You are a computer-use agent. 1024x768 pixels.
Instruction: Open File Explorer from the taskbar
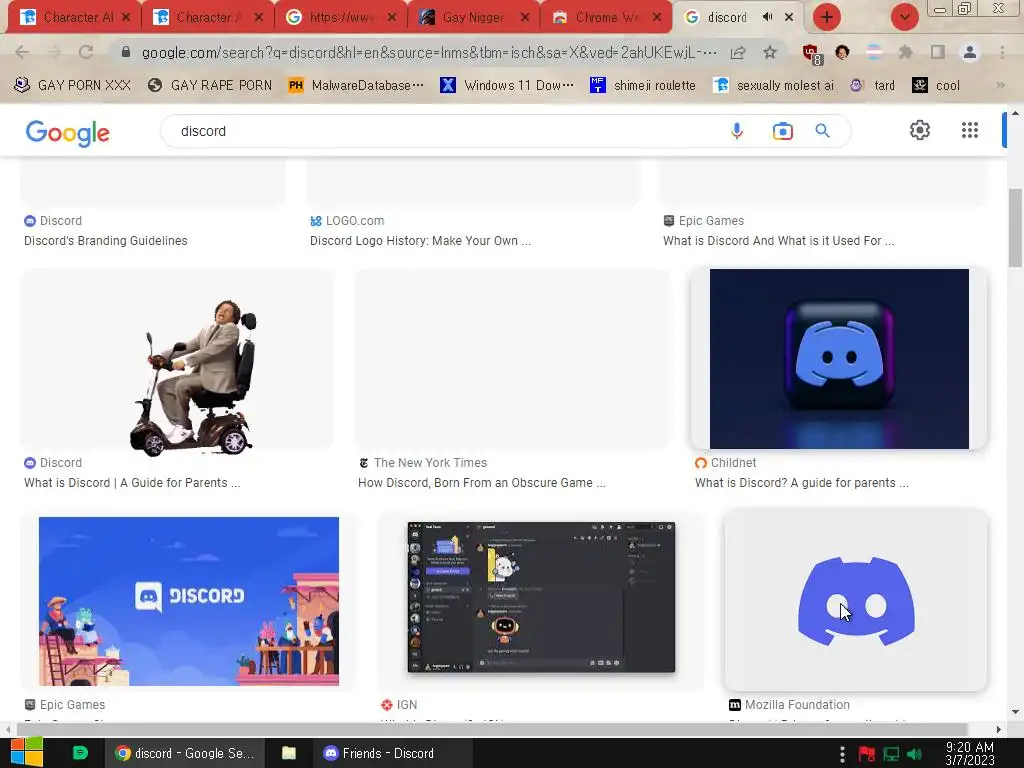pyautogui.click(x=289, y=753)
